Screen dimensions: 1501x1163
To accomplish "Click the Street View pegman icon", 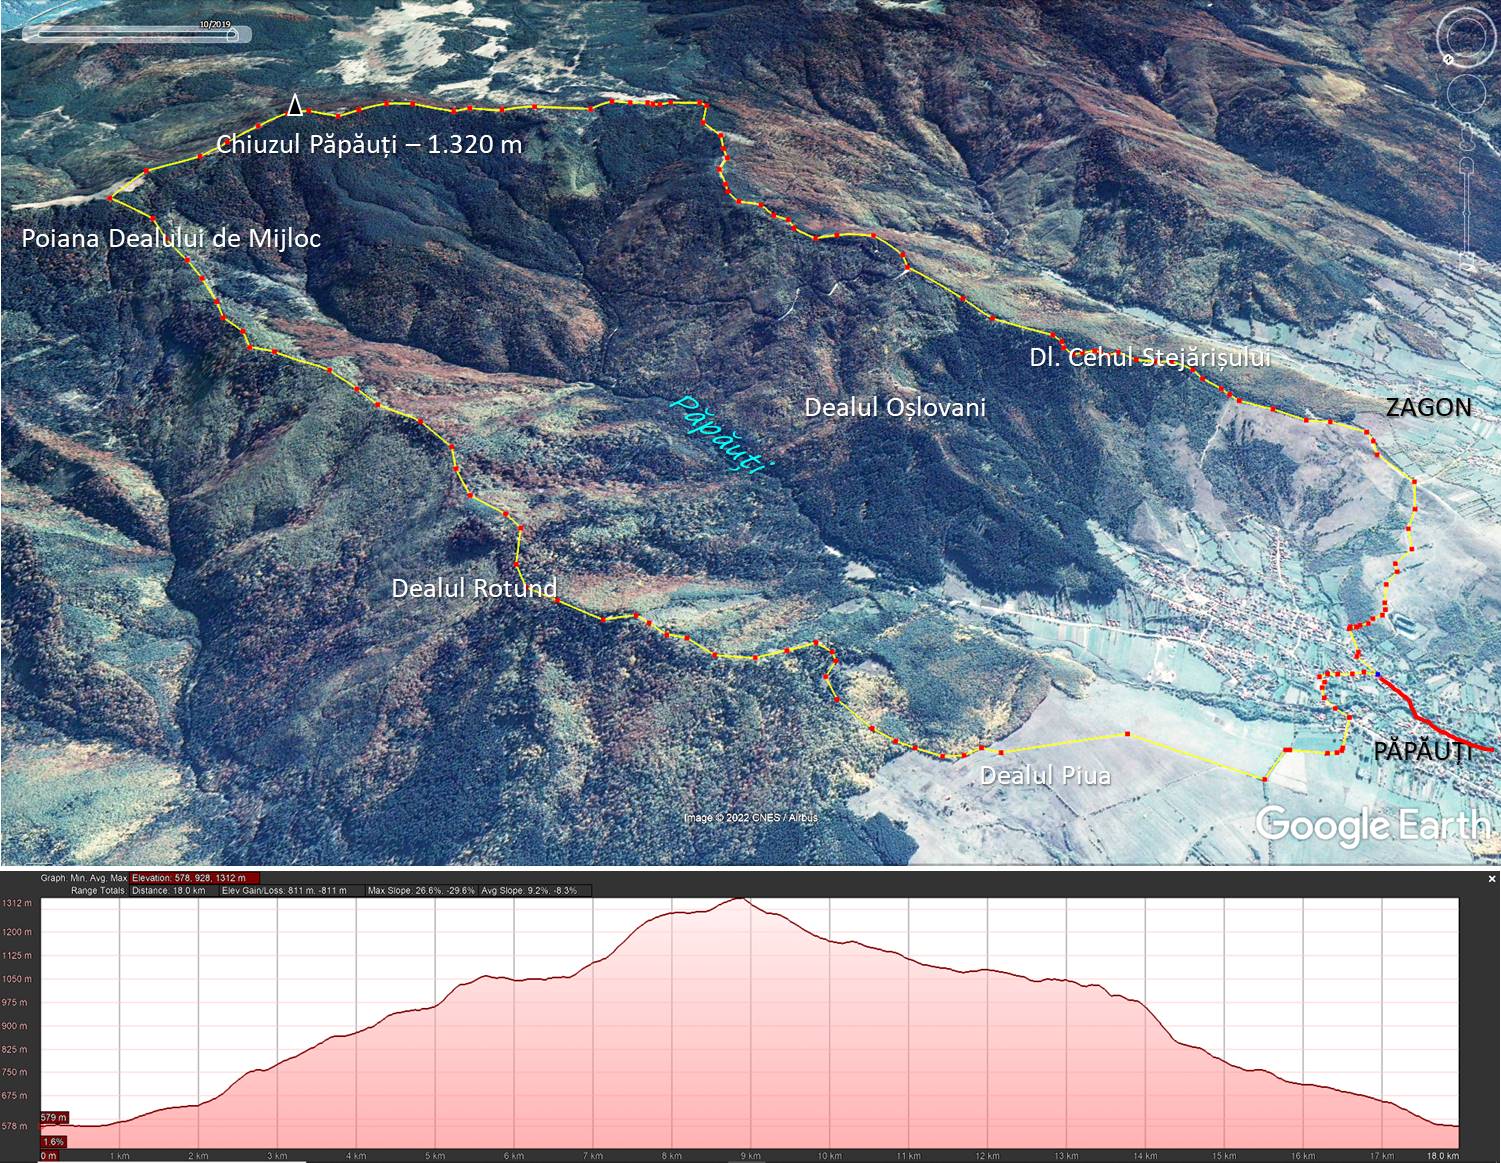I will tap(1466, 136).
